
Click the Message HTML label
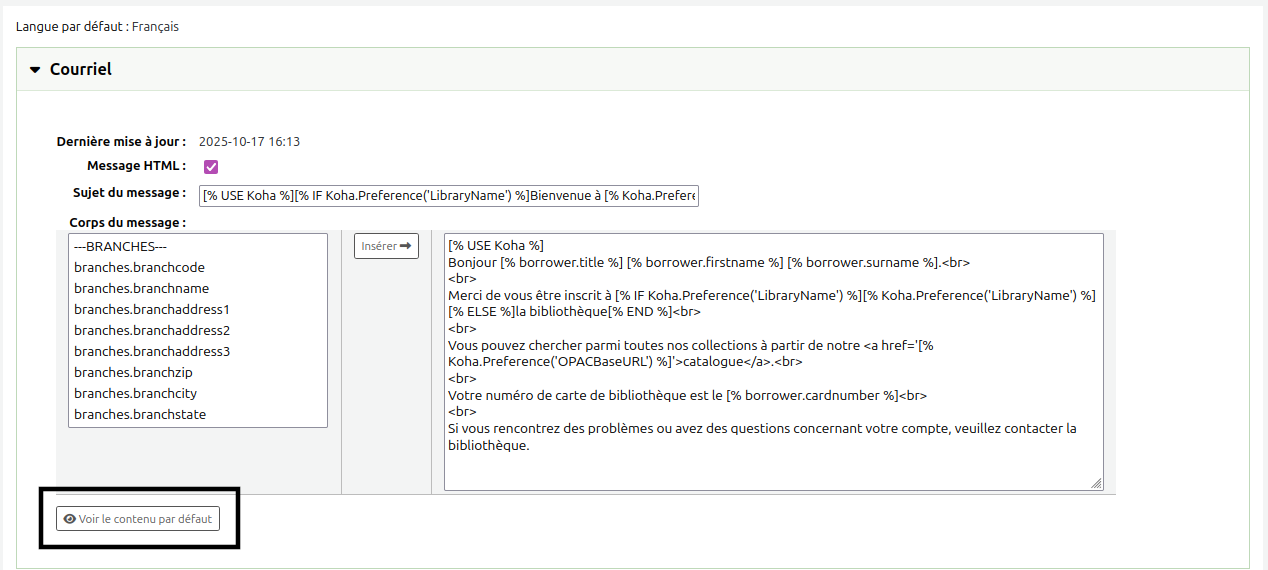136,166
